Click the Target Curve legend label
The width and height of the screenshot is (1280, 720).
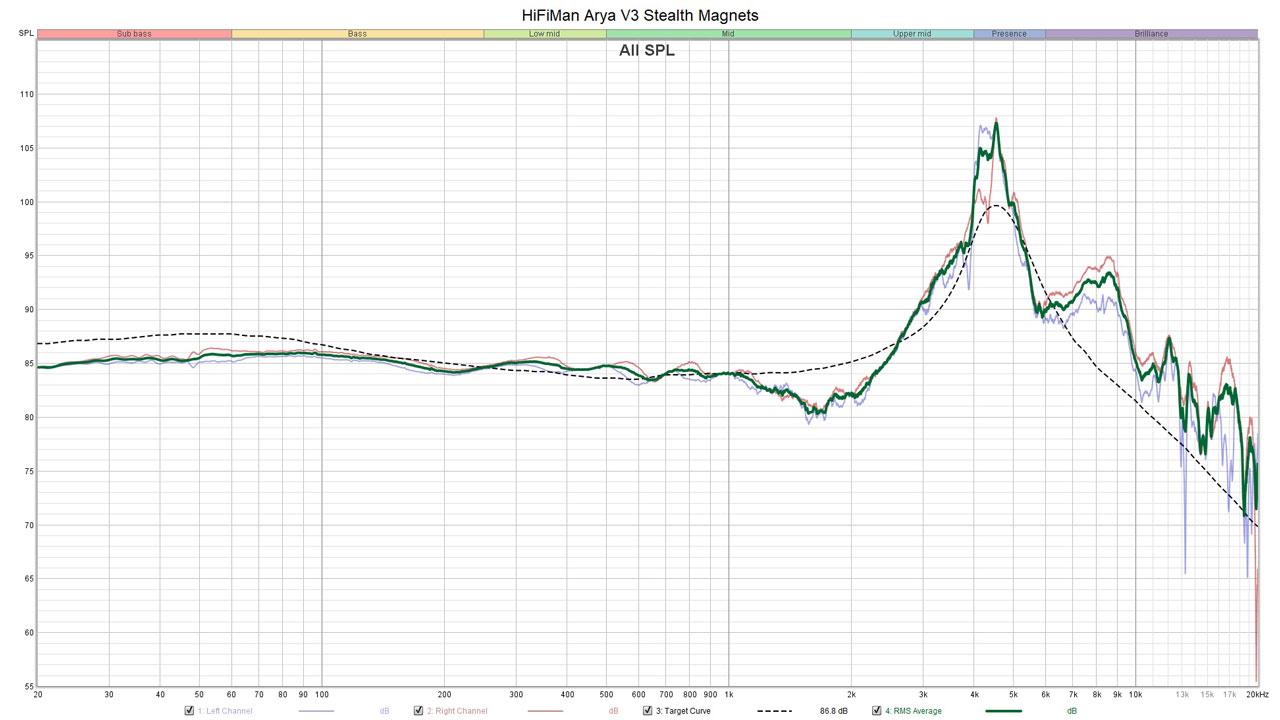(683, 711)
